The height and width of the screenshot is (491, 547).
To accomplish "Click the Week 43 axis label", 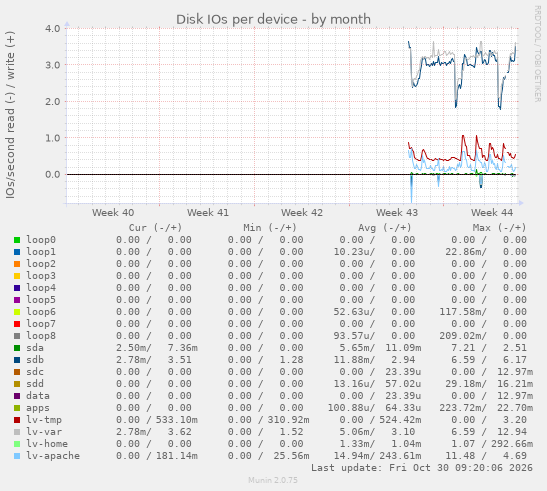I will point(397,213).
